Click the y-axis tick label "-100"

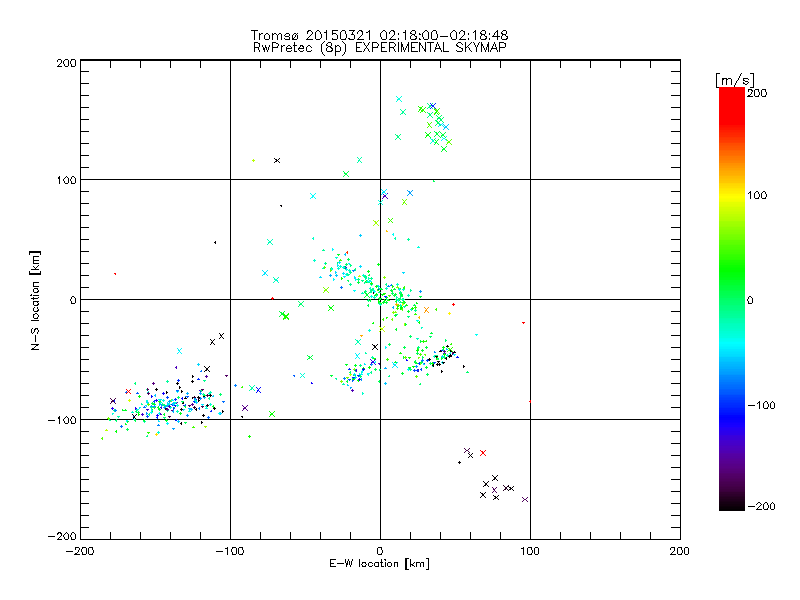pyautogui.click(x=62, y=420)
